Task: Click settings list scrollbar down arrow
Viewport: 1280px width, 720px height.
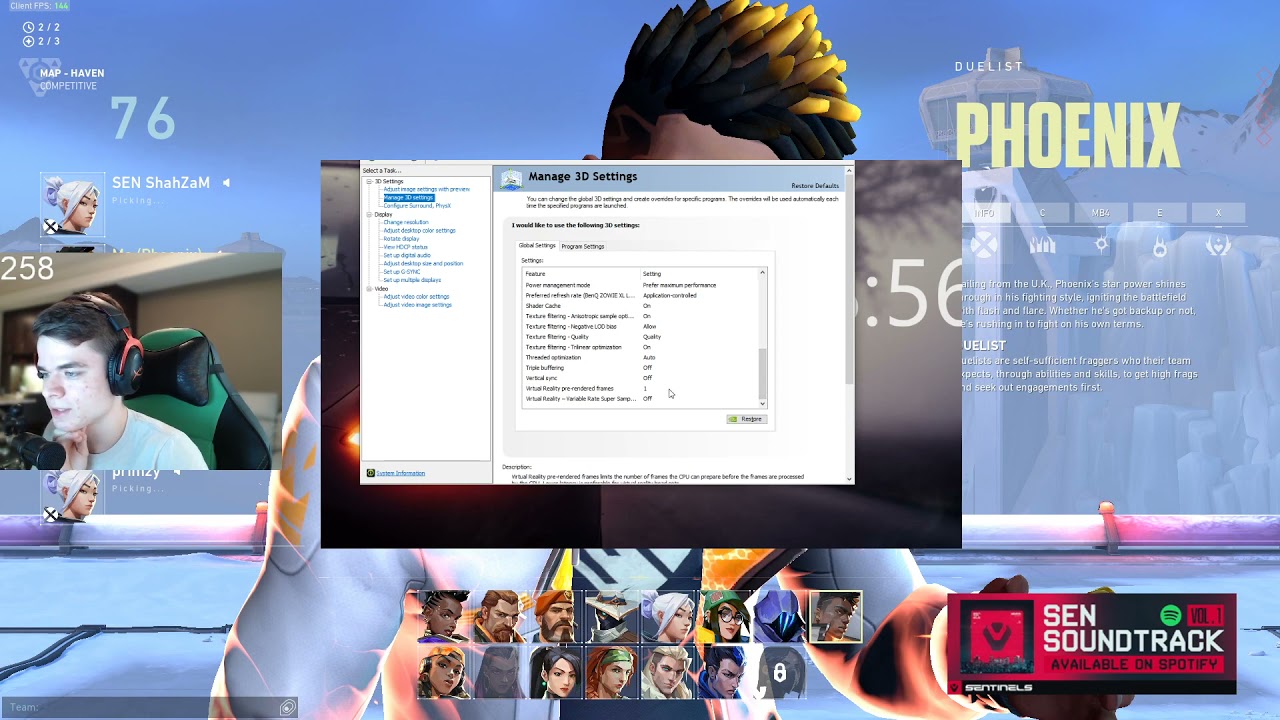Action: pyautogui.click(x=762, y=403)
